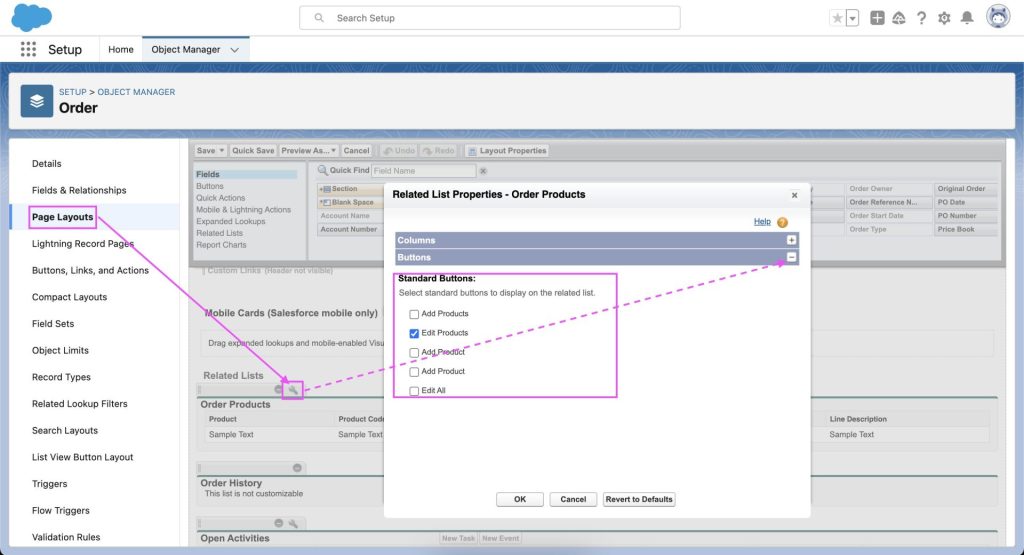1024x555 pixels.
Task: Click the OK button in dialog
Action: click(x=520, y=499)
